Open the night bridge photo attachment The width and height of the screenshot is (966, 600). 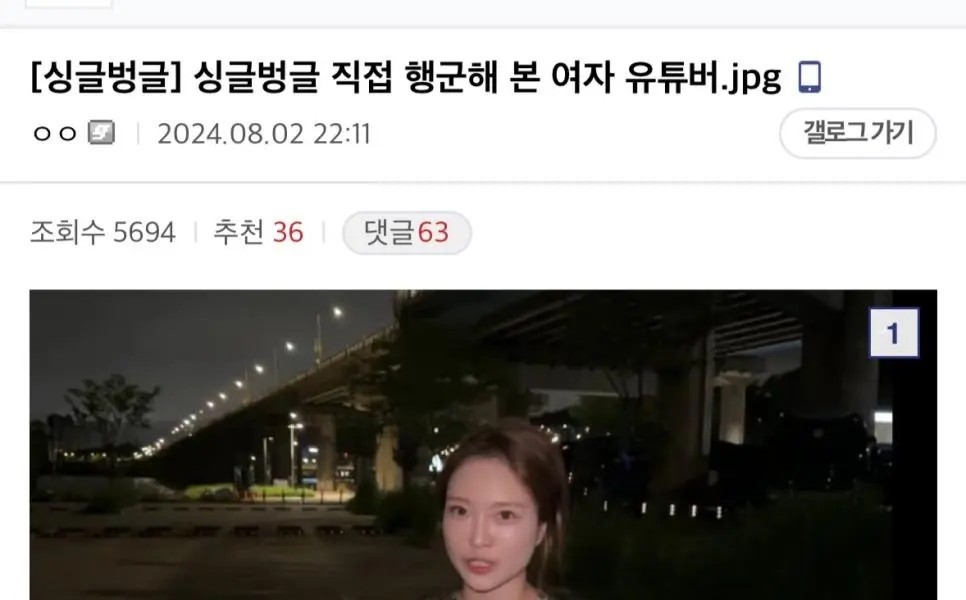[x=483, y=445]
